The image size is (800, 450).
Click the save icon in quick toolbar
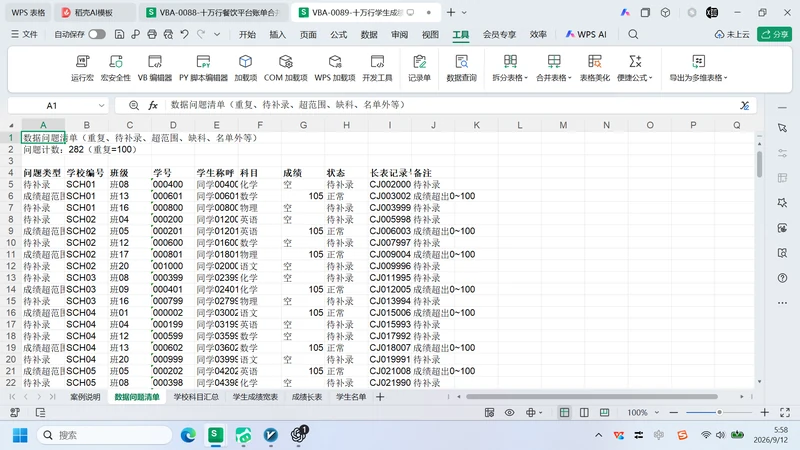click(119, 34)
